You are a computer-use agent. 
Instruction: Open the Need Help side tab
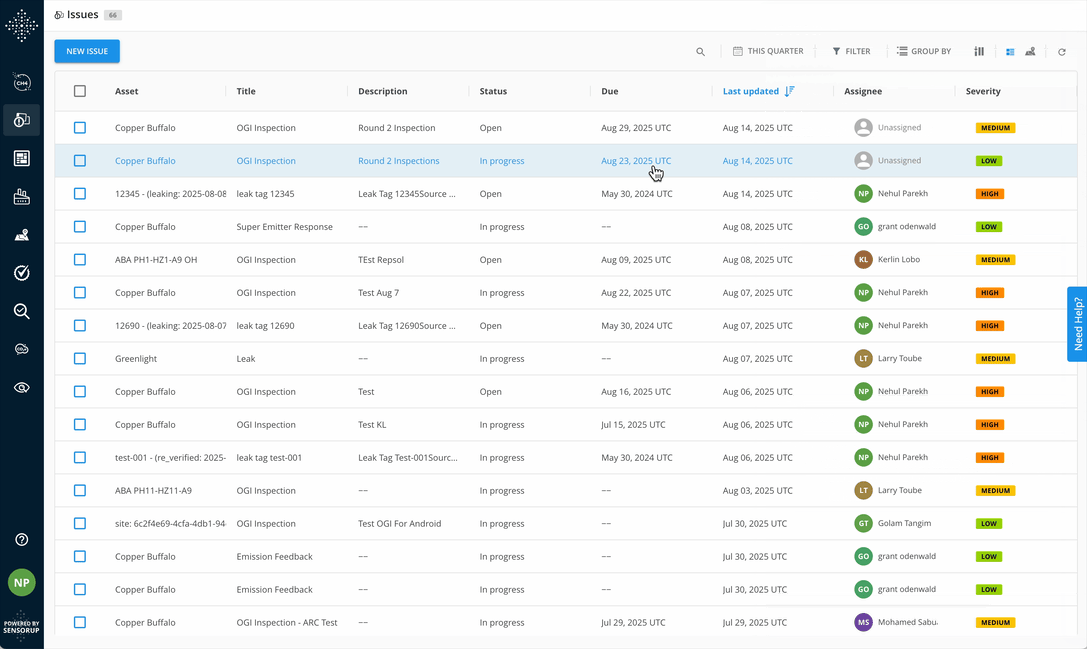click(x=1077, y=324)
